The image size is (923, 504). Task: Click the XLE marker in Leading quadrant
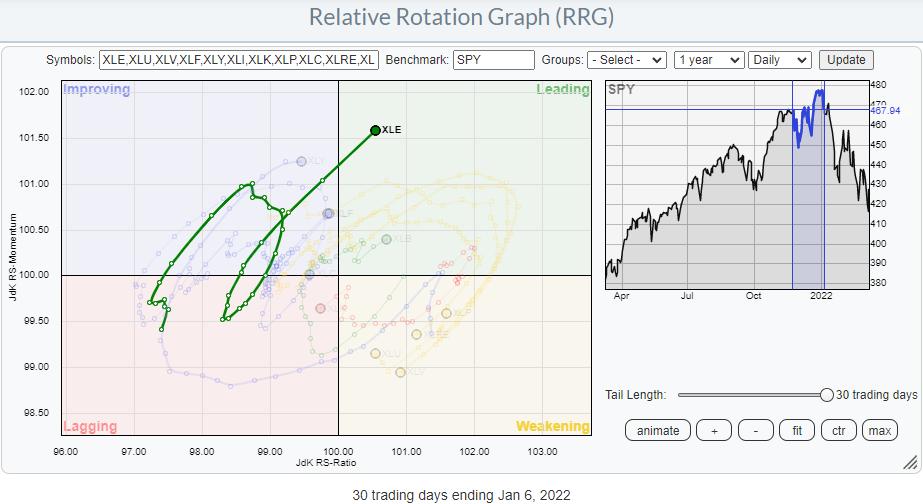[375, 130]
